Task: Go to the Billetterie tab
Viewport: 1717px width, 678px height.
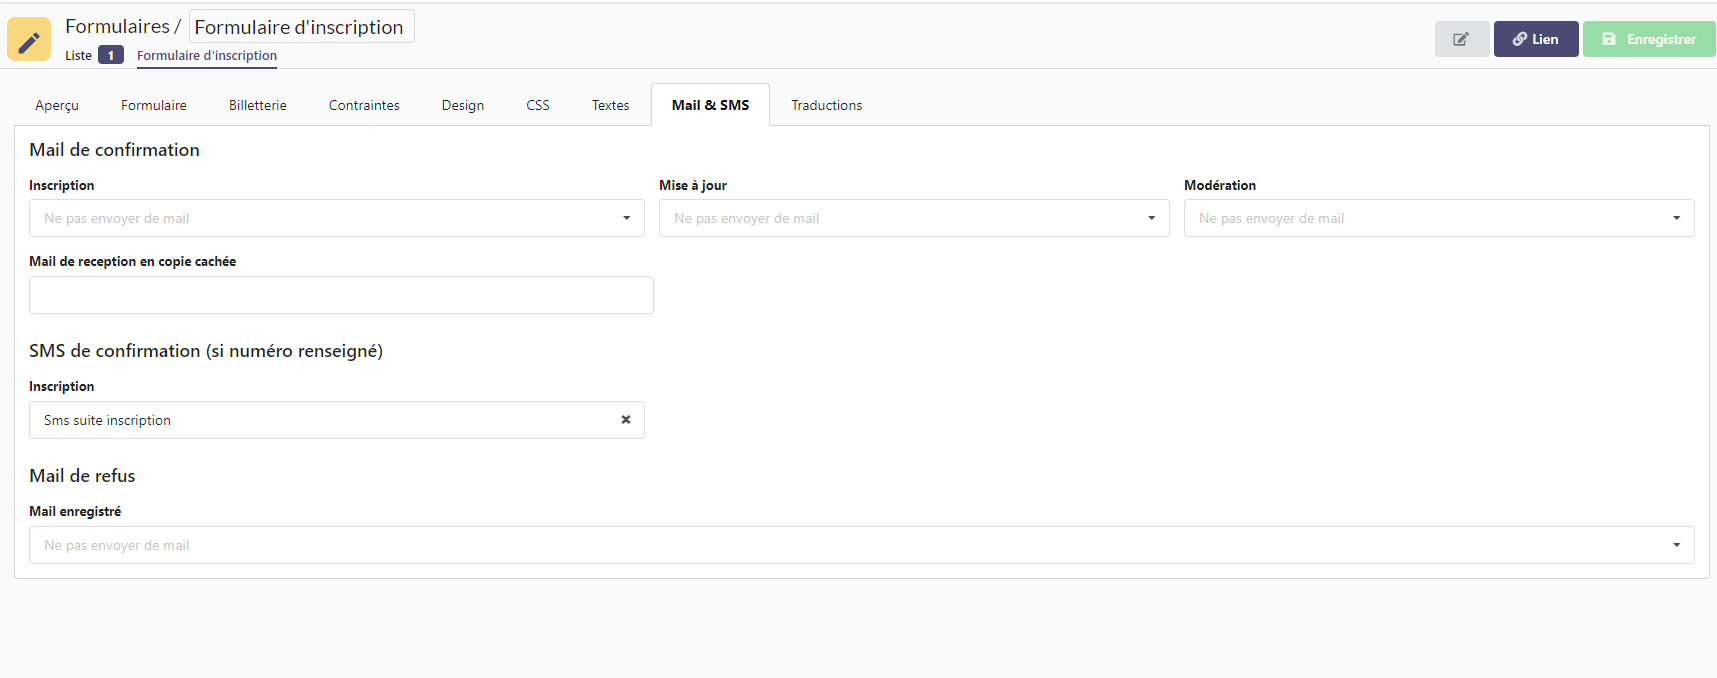Action: click(258, 105)
